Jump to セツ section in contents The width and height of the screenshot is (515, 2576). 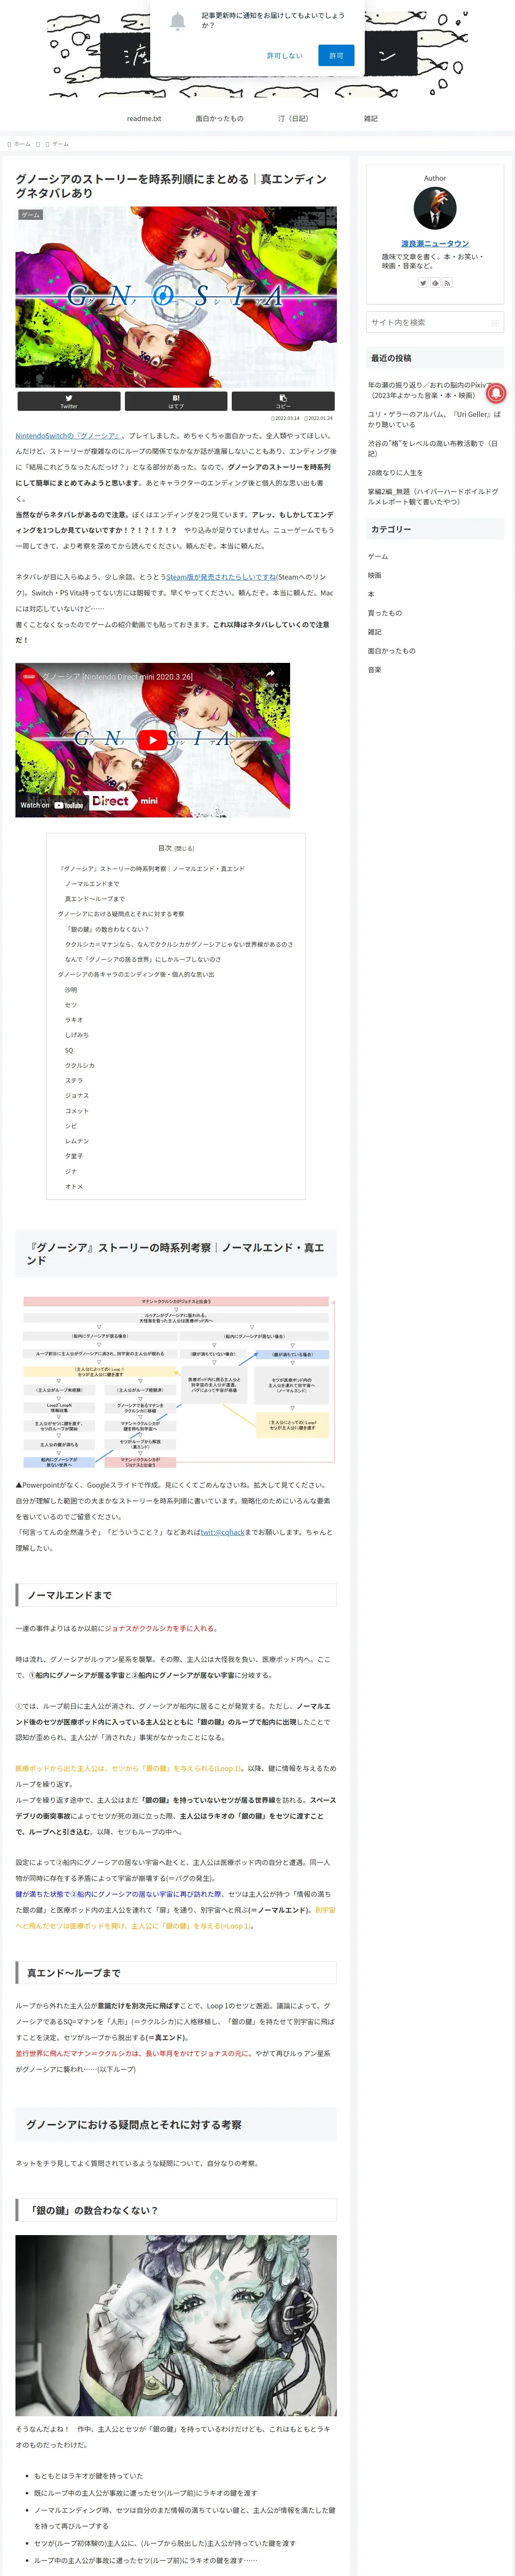pos(71,1005)
